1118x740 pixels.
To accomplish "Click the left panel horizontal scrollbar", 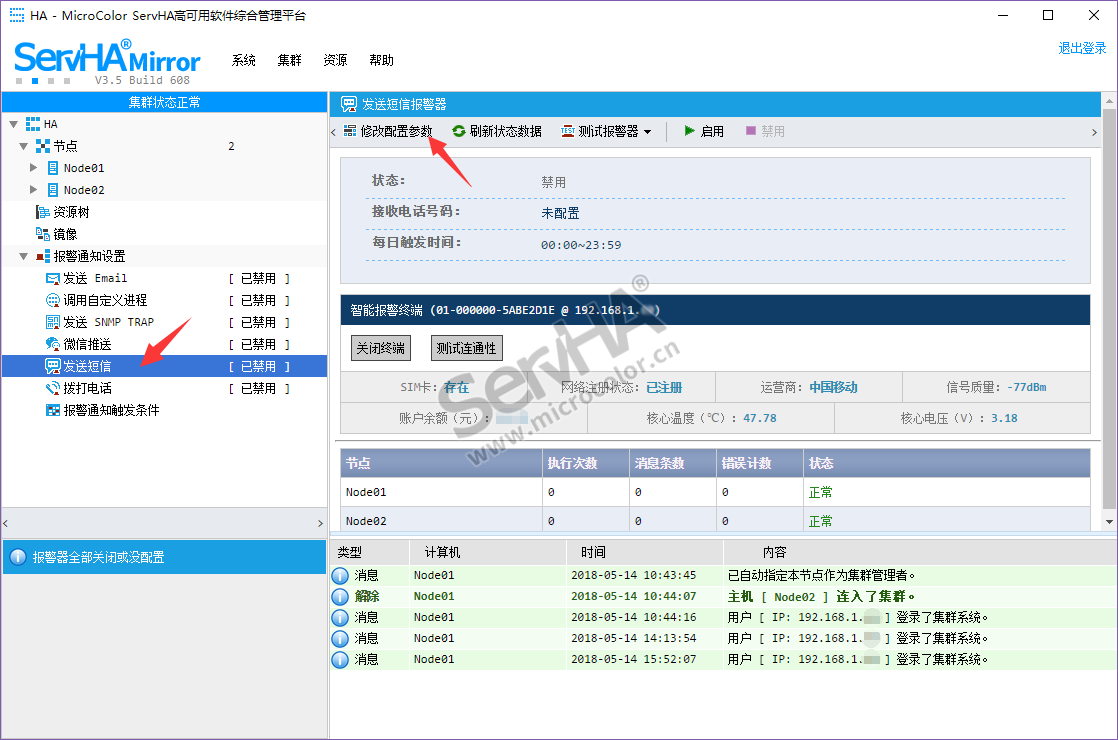I will tap(164, 523).
